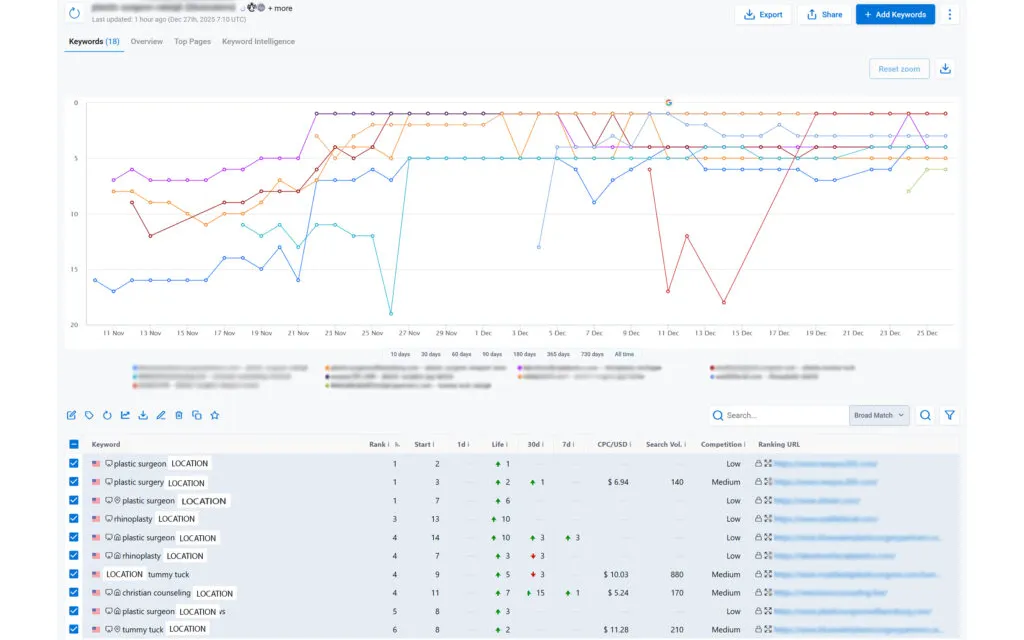
Task: Switch to the Keywords (18) tab
Action: pyautogui.click(x=94, y=41)
